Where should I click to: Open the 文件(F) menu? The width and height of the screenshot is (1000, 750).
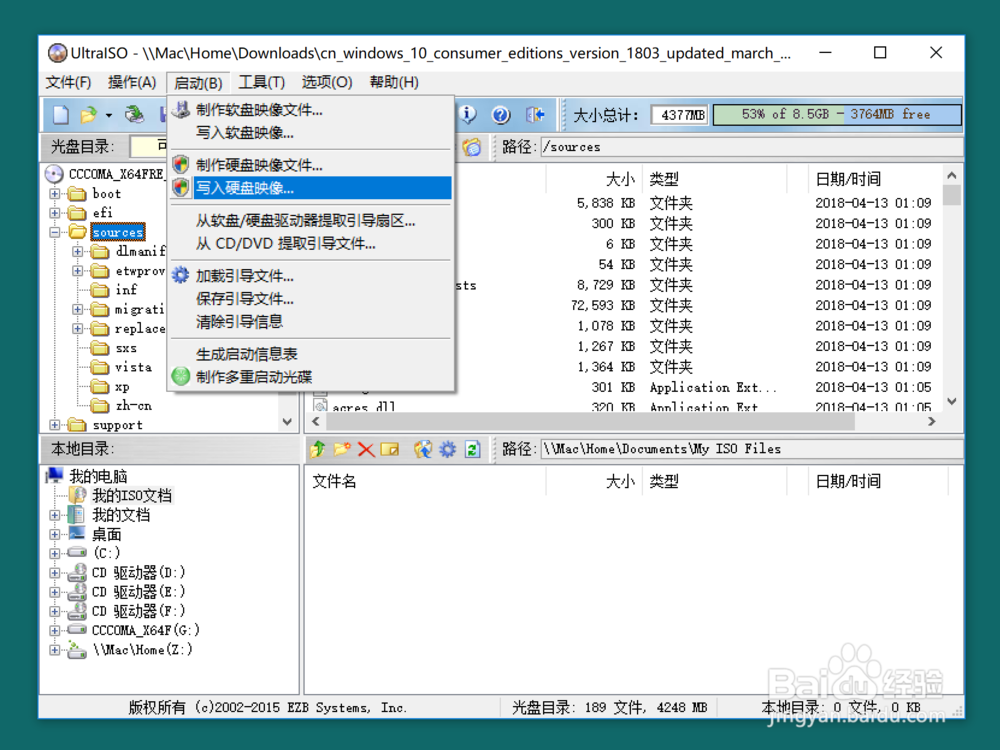point(68,82)
